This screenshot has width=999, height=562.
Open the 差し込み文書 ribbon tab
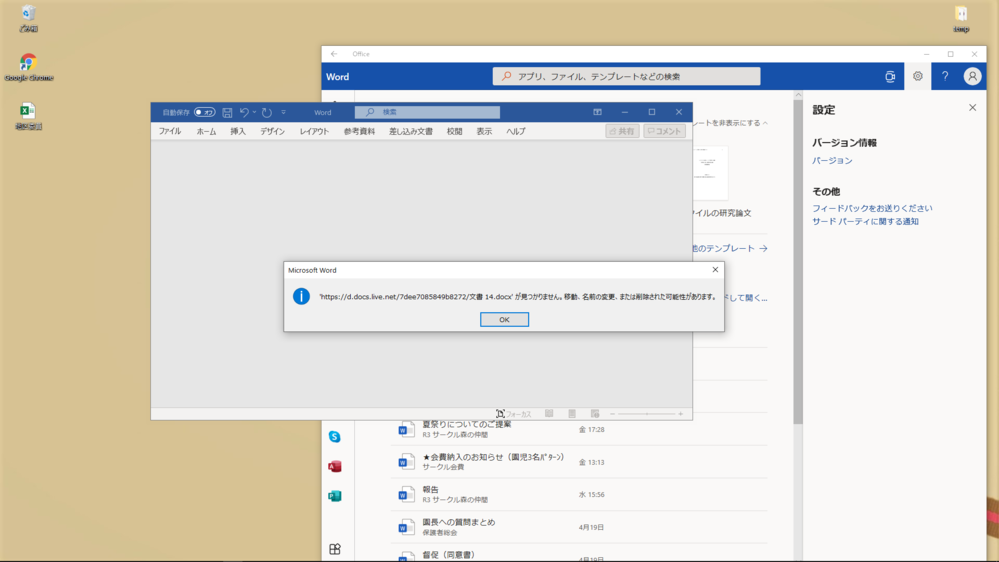411,131
